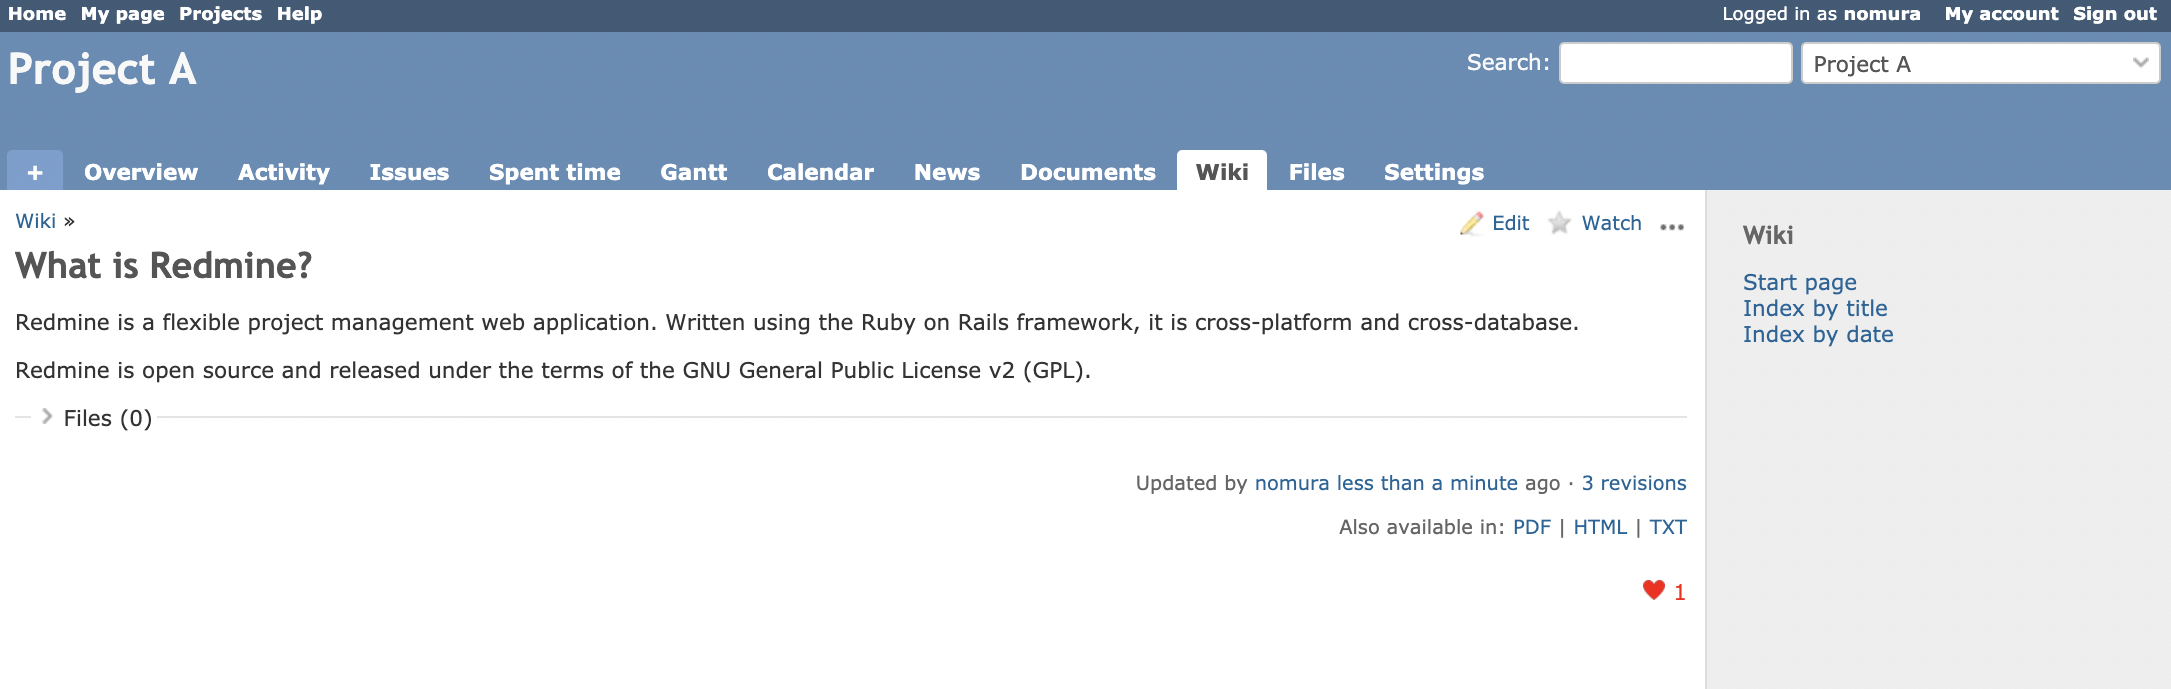Screen dimensions: 2171x689
Task: Export the page as HTML
Action: [1600, 527]
